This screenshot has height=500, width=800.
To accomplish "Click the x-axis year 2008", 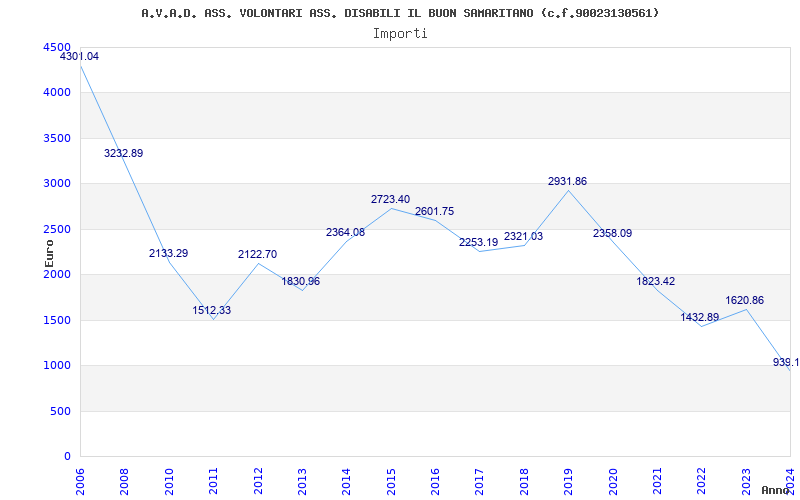I will (124, 481).
